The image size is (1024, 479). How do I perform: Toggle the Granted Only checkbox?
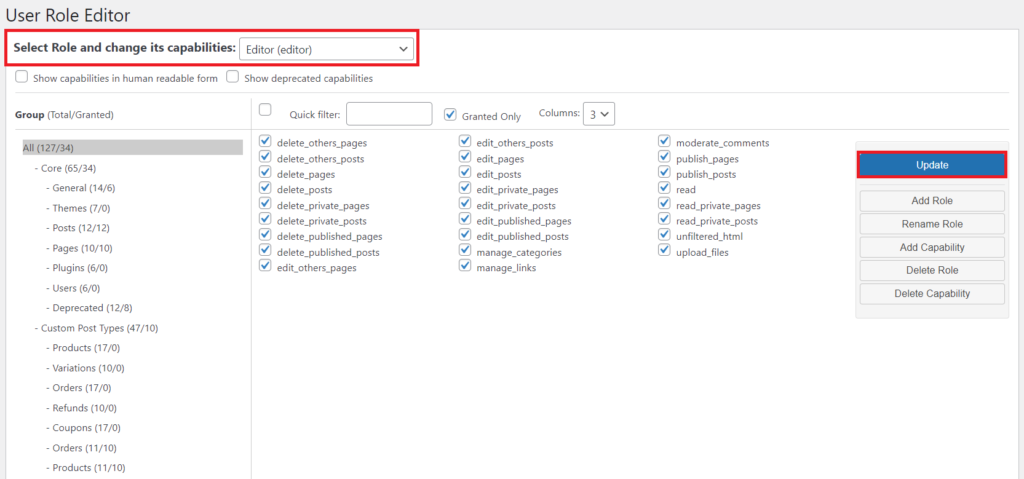tap(451, 114)
